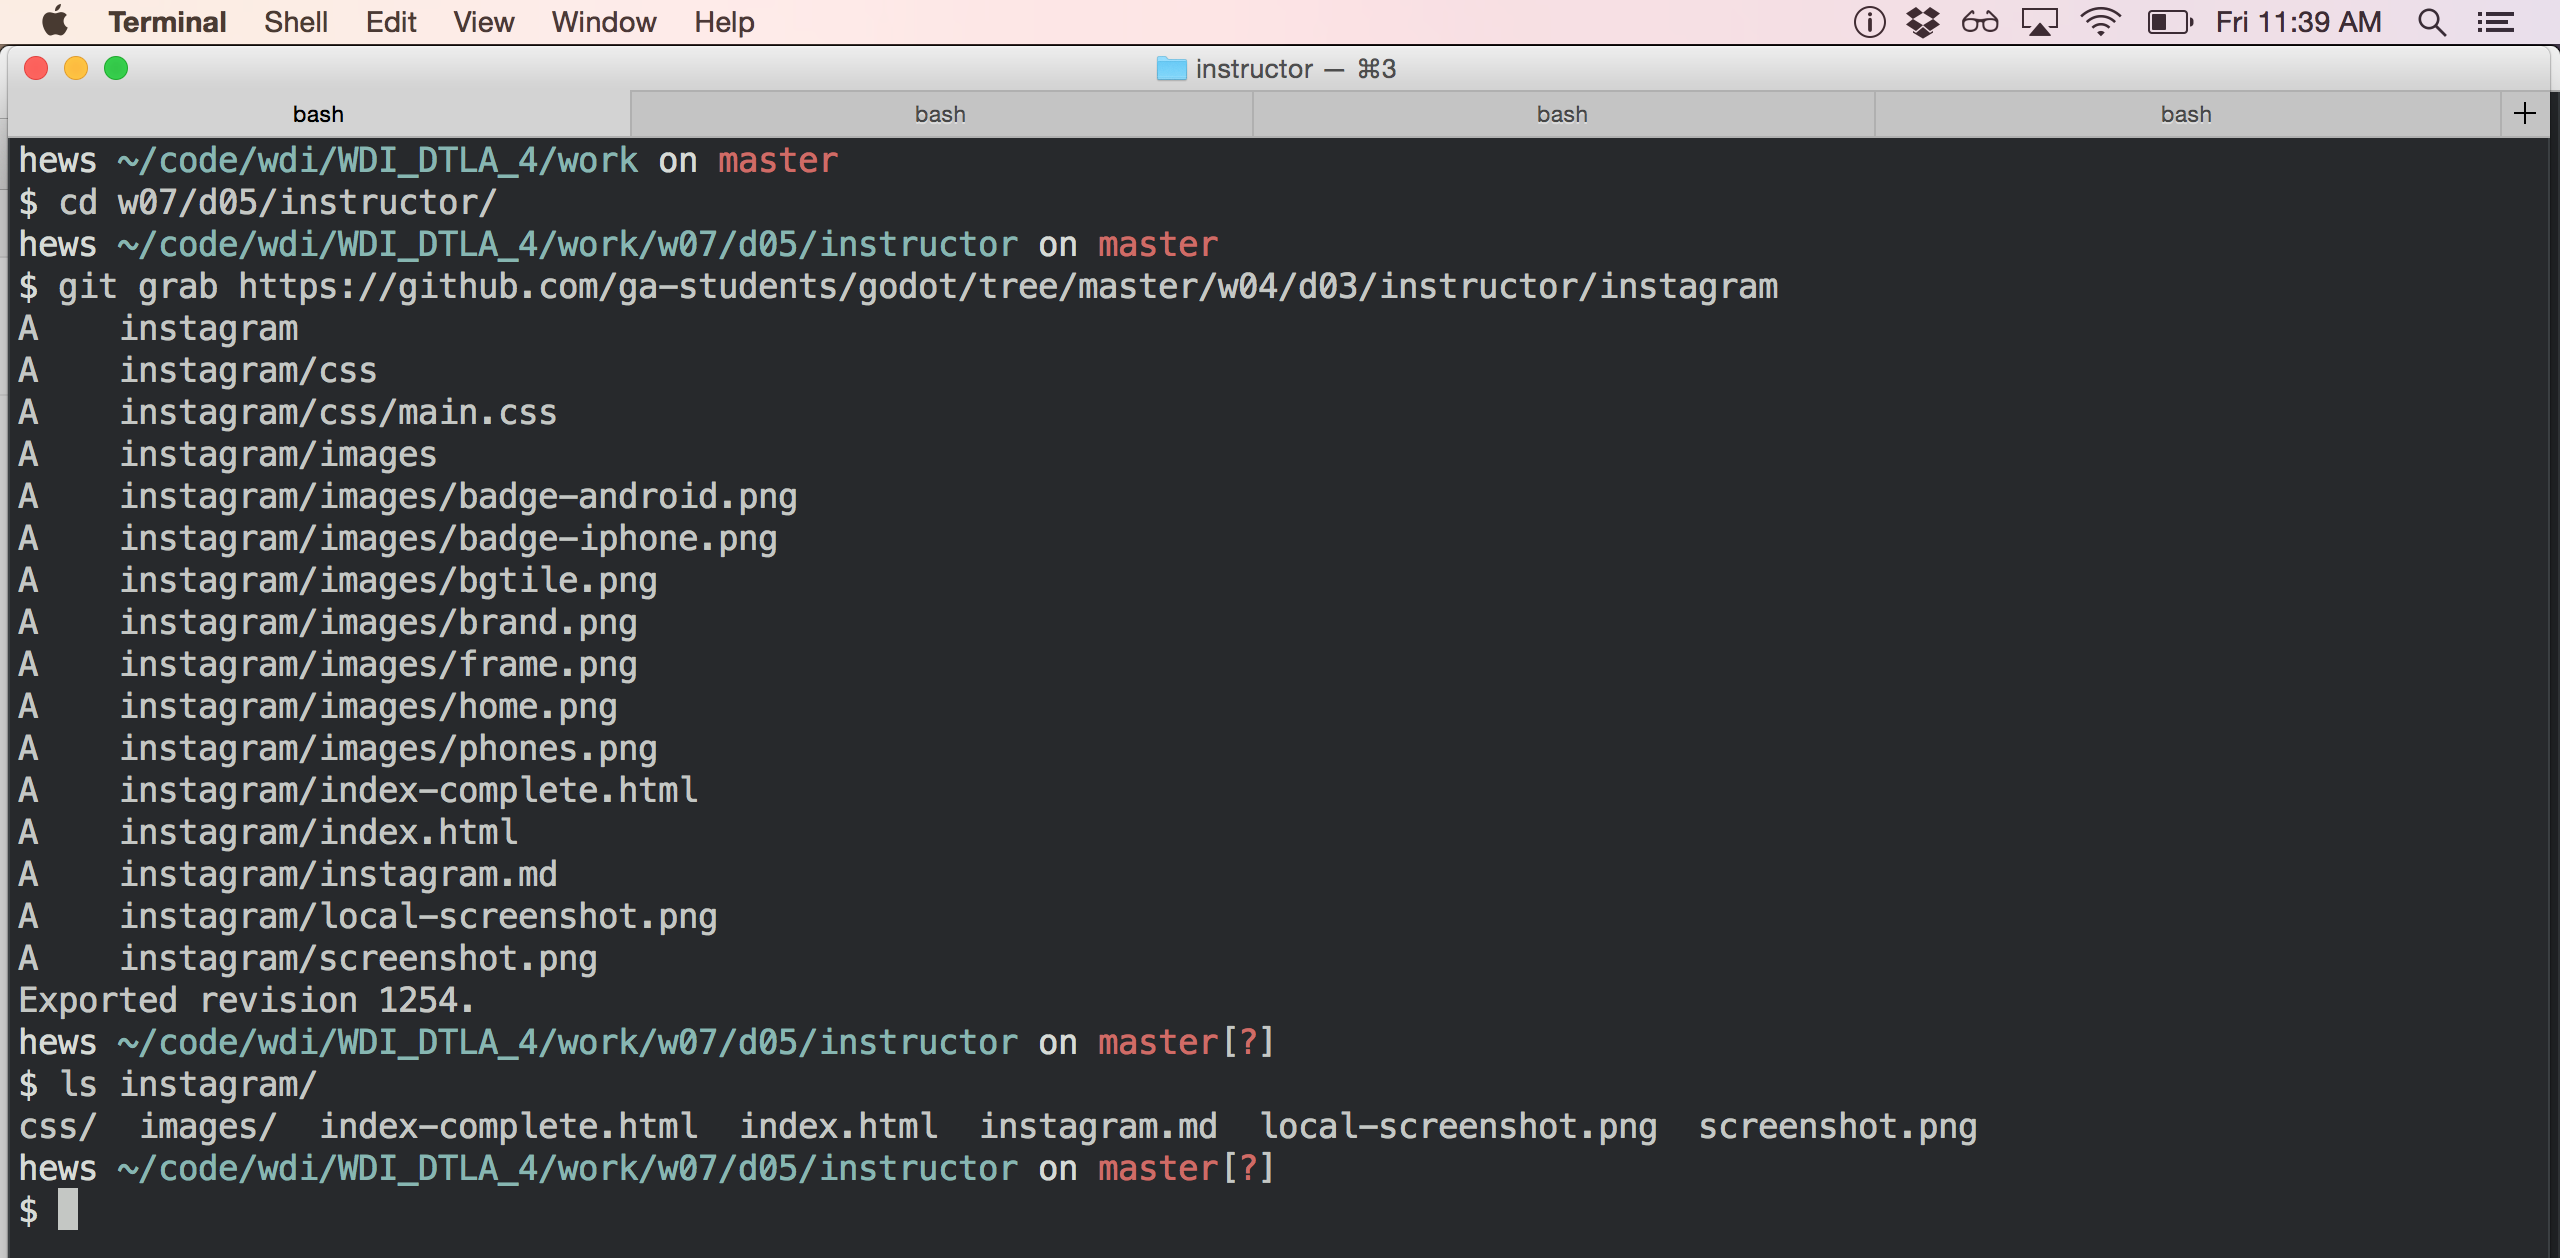Open the Window menu
The width and height of the screenshot is (2560, 1258).
pyautogui.click(x=603, y=22)
